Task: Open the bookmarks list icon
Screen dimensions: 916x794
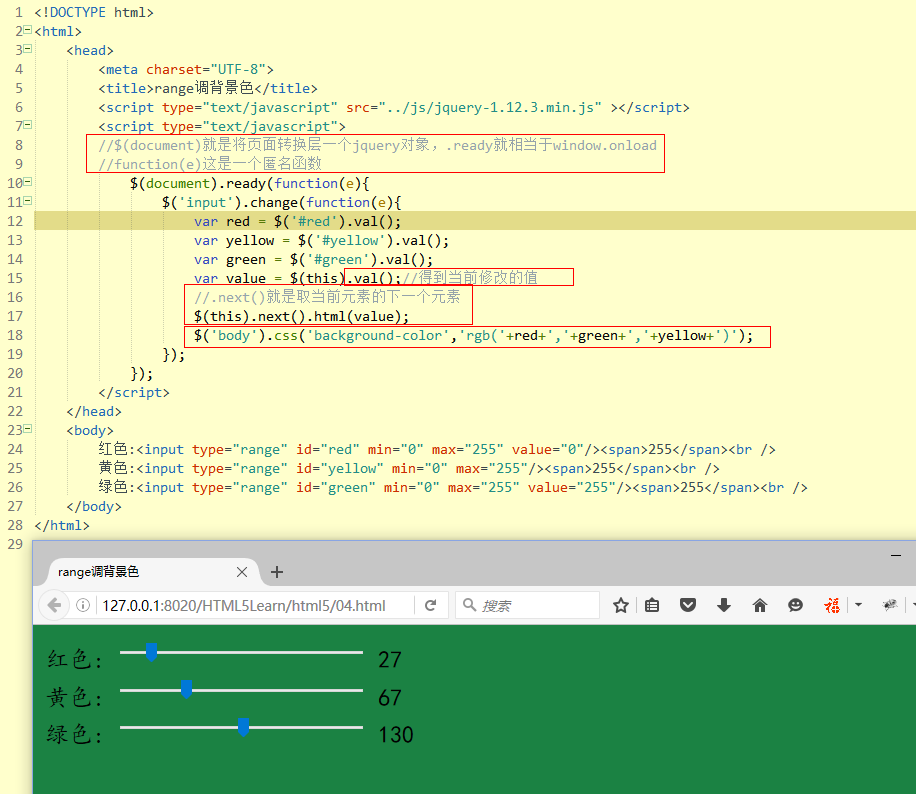Action: 652,605
